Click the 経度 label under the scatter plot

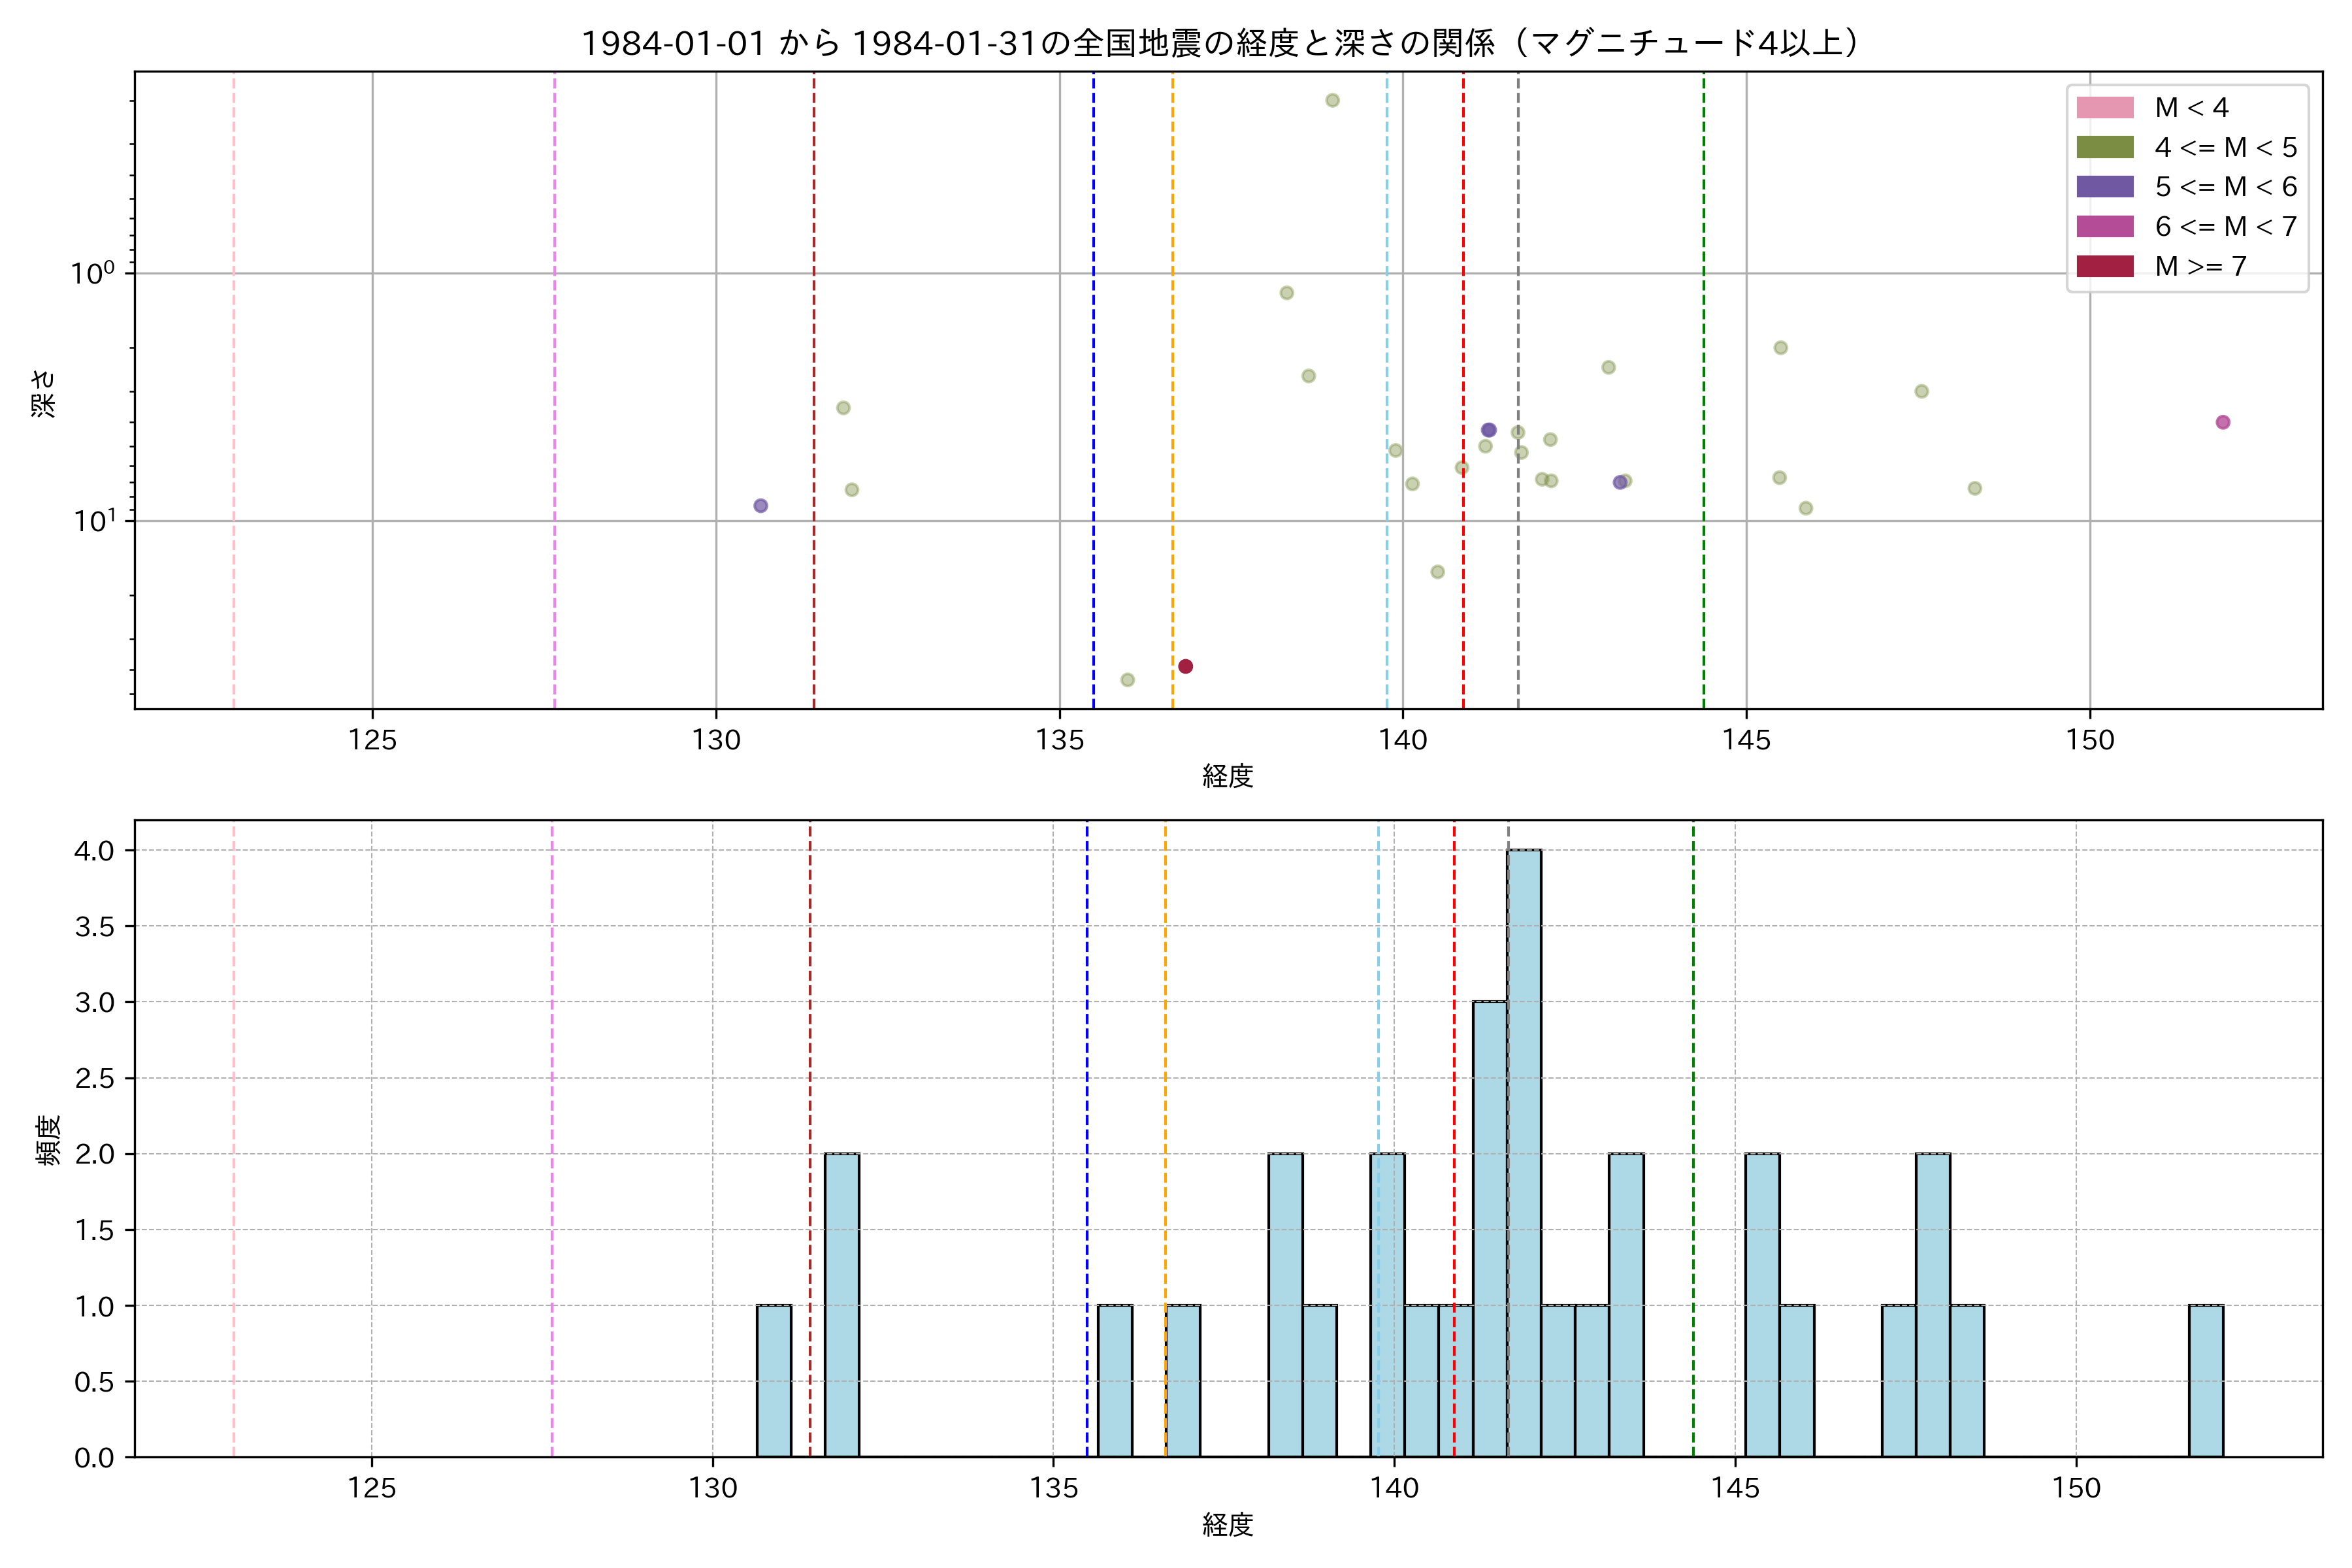1227,775
